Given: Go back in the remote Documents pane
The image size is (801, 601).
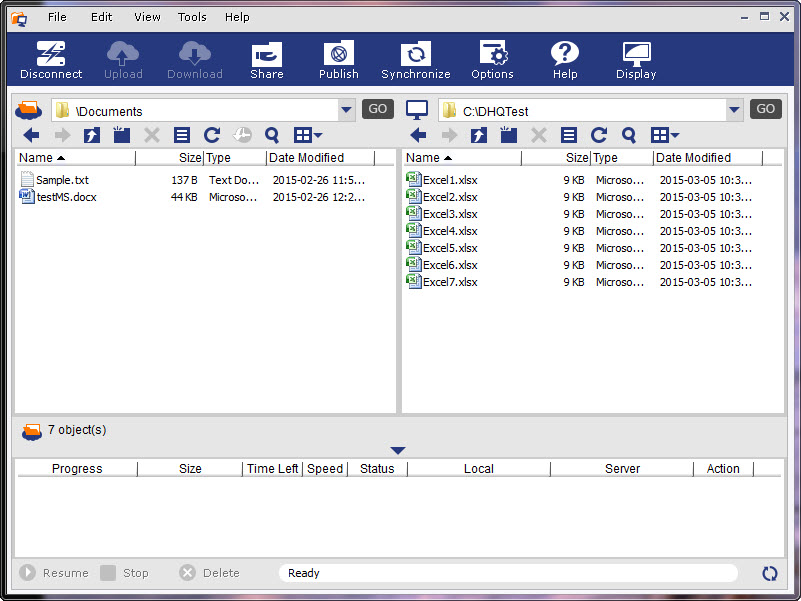Looking at the screenshot, I should 32,136.
